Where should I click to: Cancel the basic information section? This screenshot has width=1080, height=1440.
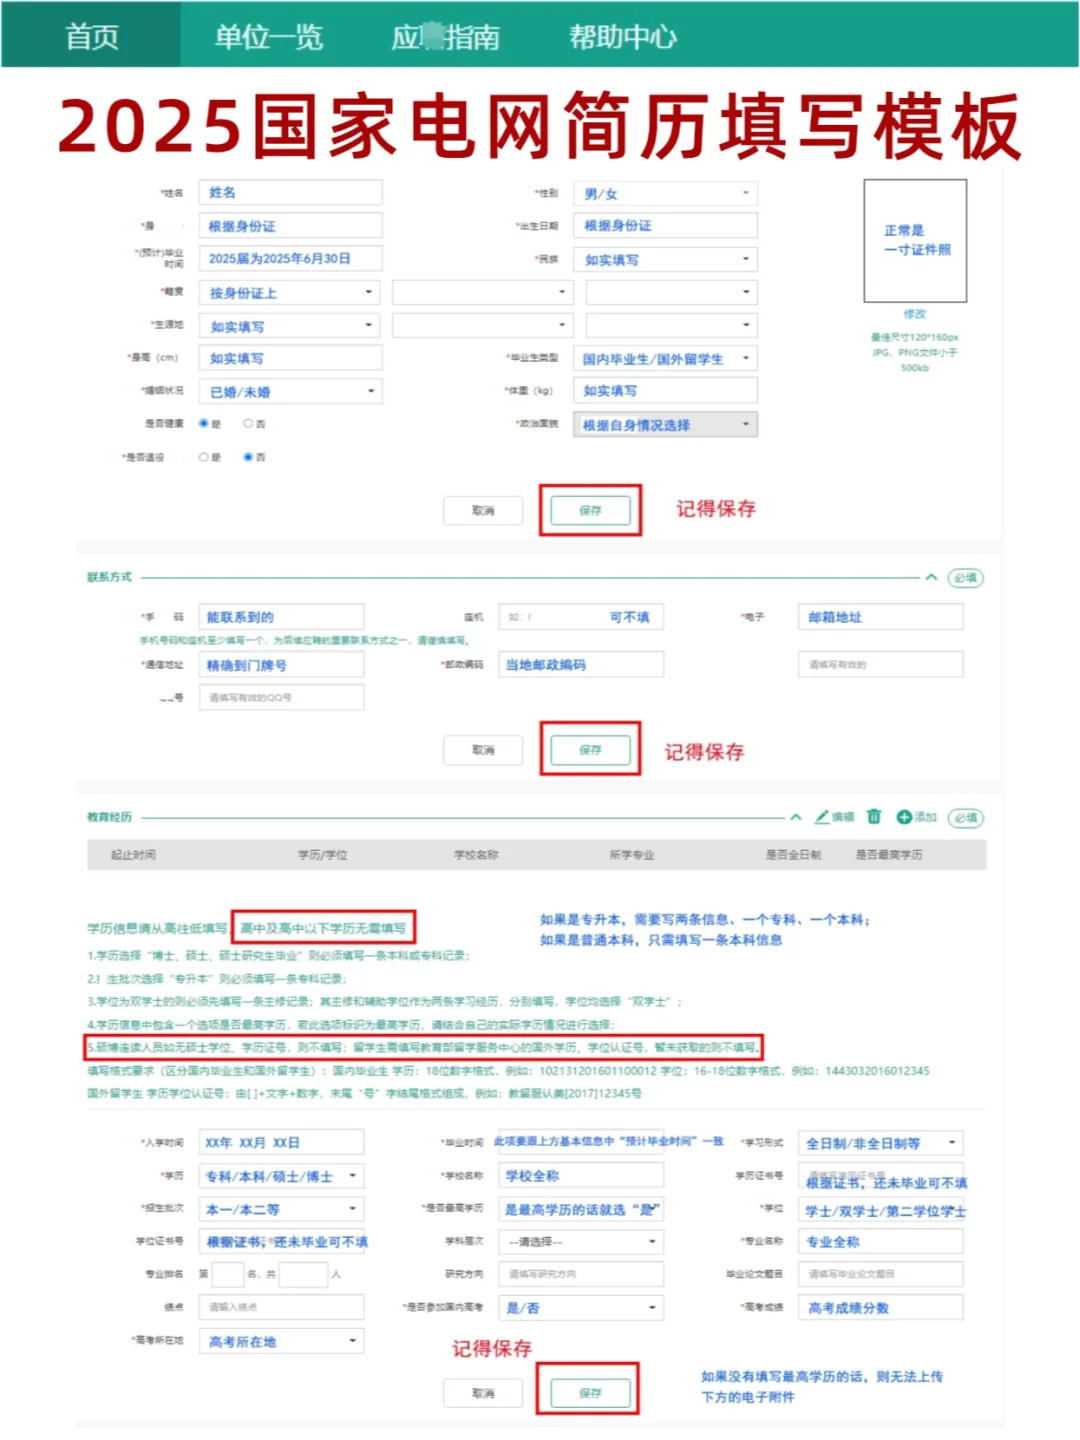(x=483, y=510)
